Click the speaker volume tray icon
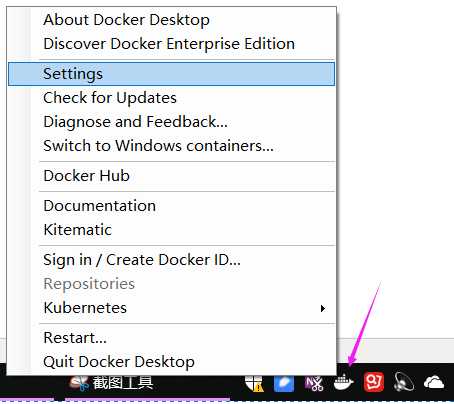This screenshot has width=454, height=404. coord(404,382)
